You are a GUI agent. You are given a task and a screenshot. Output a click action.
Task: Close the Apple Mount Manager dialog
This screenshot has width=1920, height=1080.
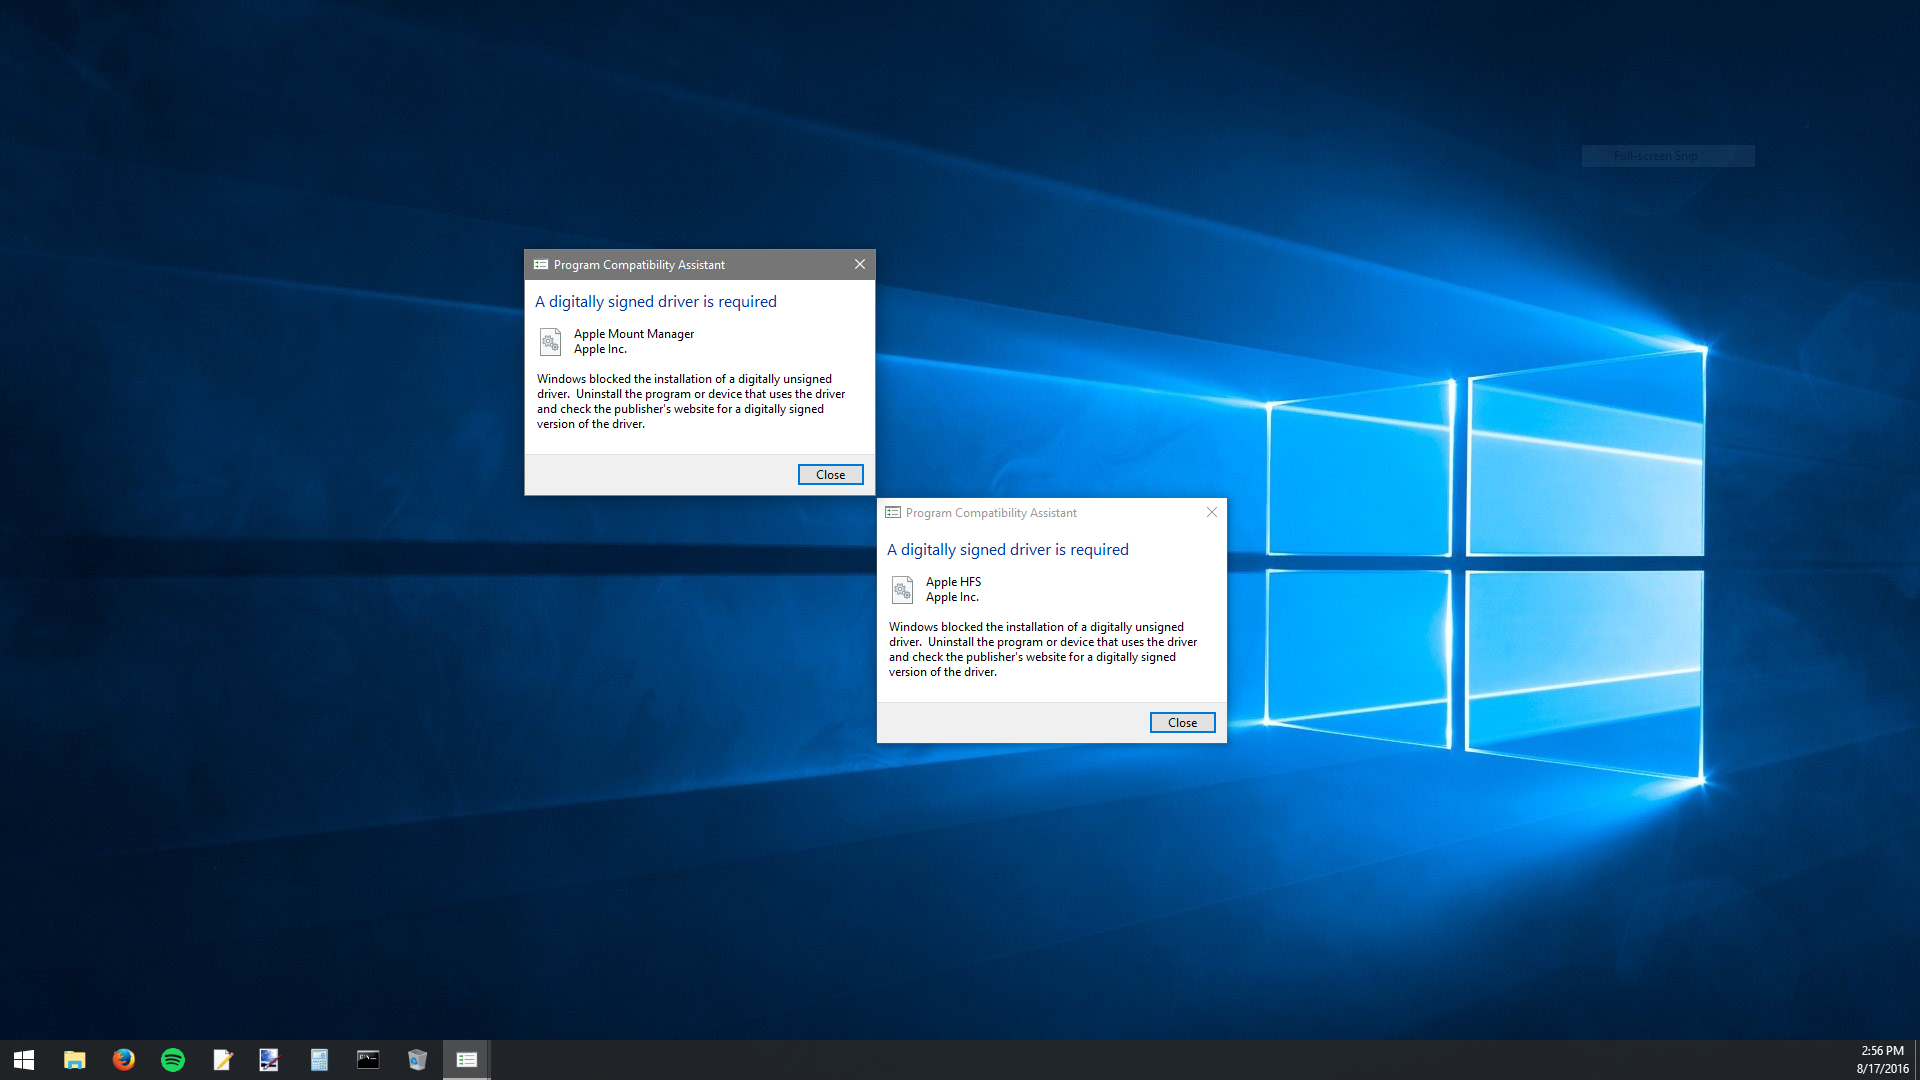[830, 475]
